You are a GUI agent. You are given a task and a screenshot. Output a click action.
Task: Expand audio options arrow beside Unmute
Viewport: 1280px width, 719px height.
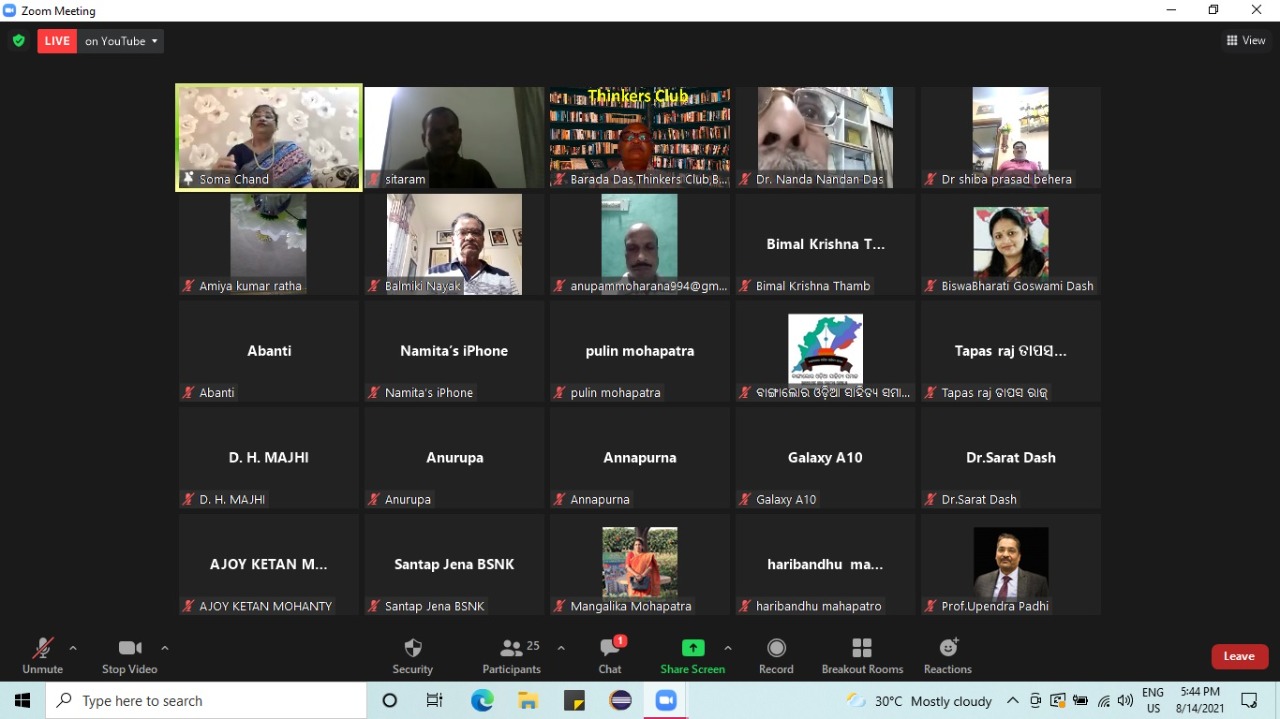[x=73, y=648]
